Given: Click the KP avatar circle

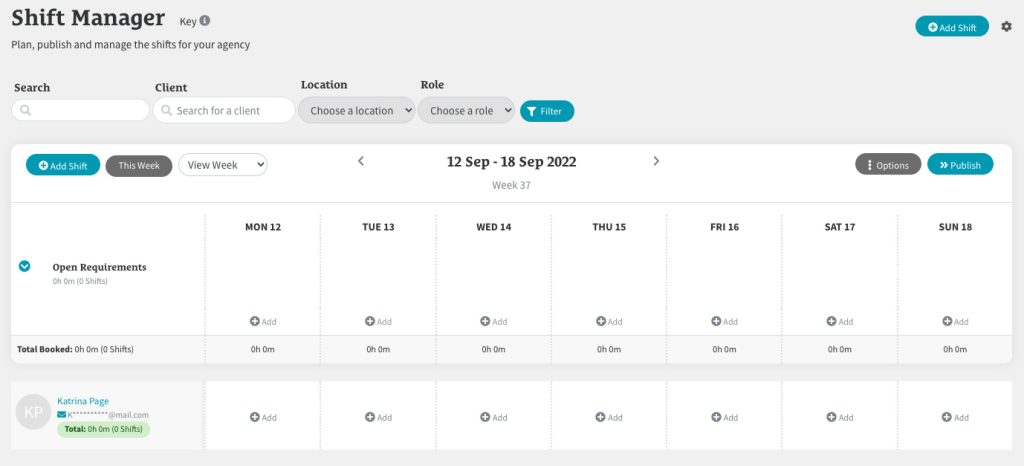Looking at the screenshot, I should click(x=33, y=412).
